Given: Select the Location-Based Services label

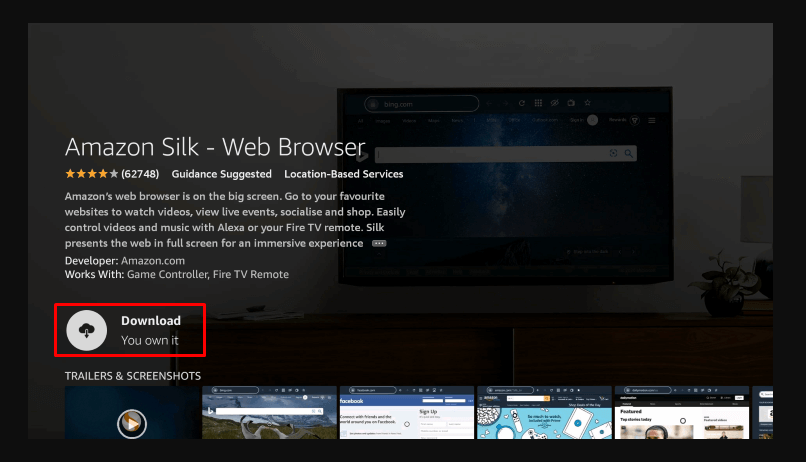Looking at the screenshot, I should [343, 174].
